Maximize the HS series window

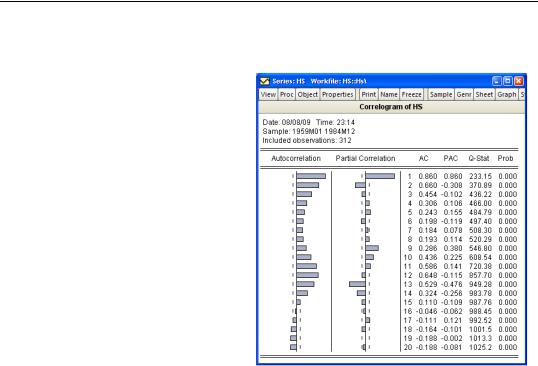point(508,81)
